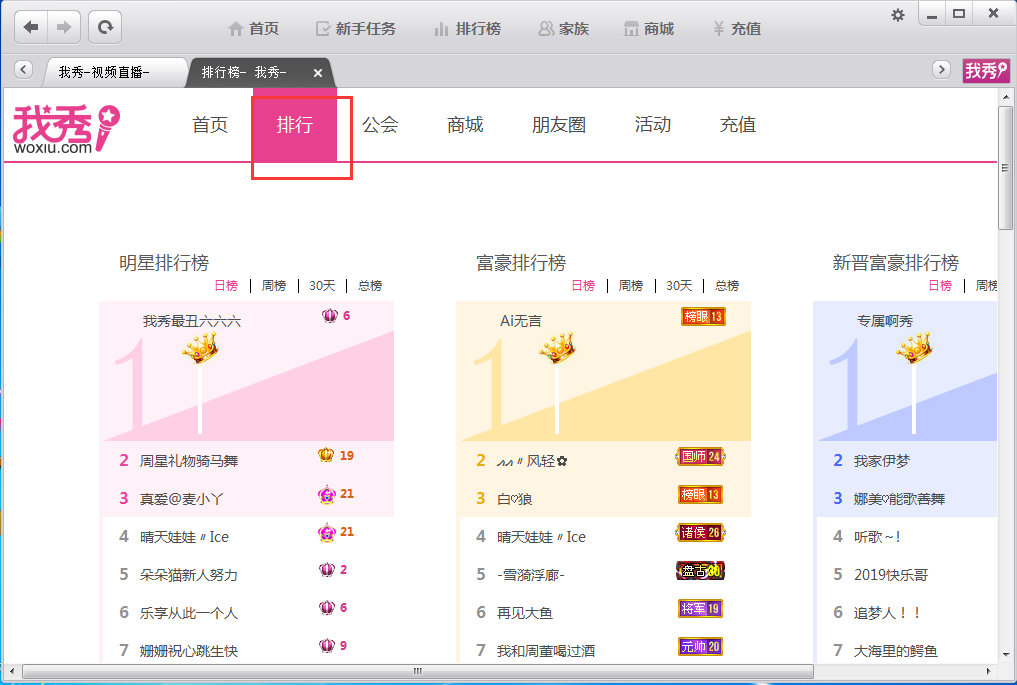Viewport: 1017px width, 685px height.
Task: Click crown level icon beside 真爱@麦小丫
Action: (x=326, y=494)
